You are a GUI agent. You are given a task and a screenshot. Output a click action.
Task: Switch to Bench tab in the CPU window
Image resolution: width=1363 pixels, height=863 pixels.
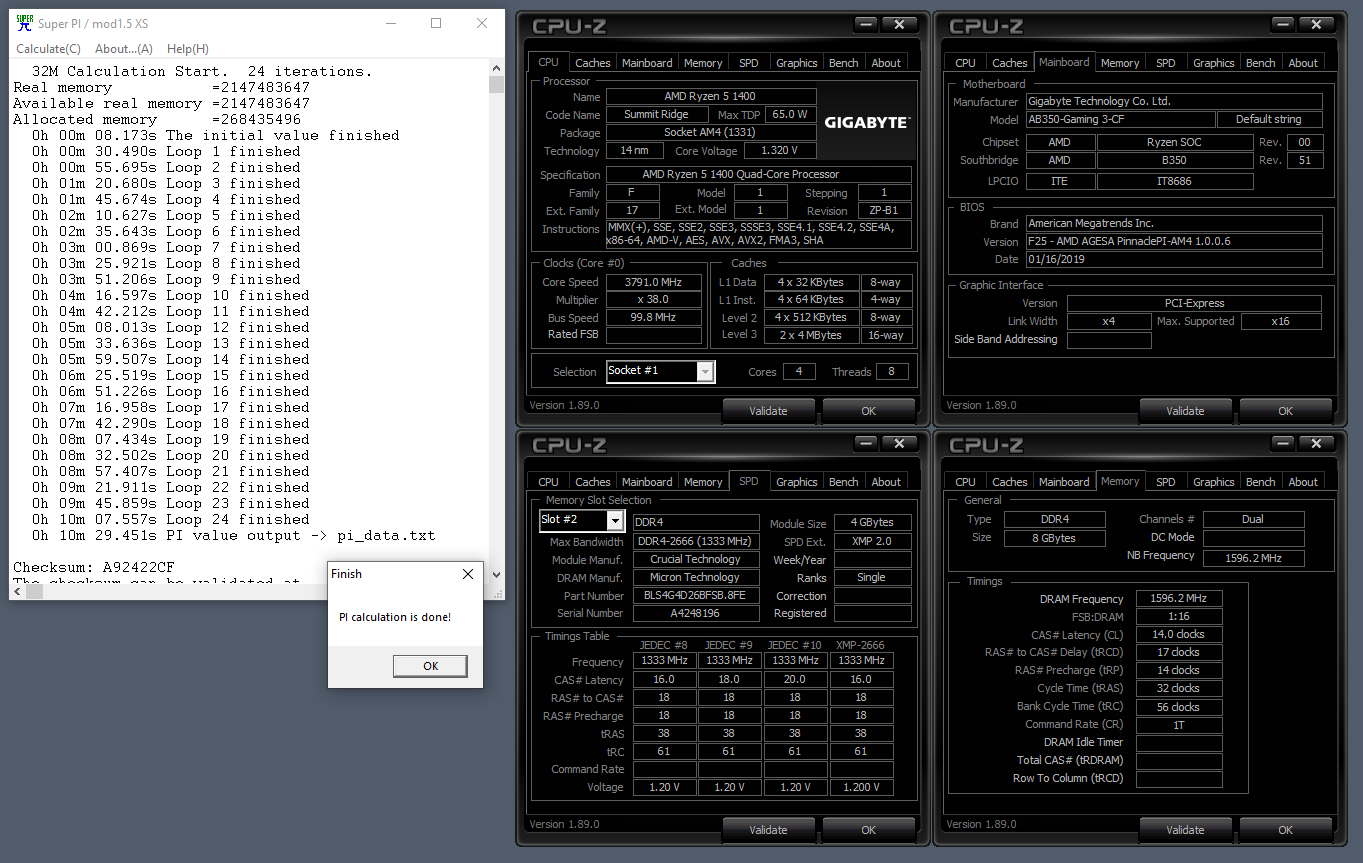click(844, 62)
